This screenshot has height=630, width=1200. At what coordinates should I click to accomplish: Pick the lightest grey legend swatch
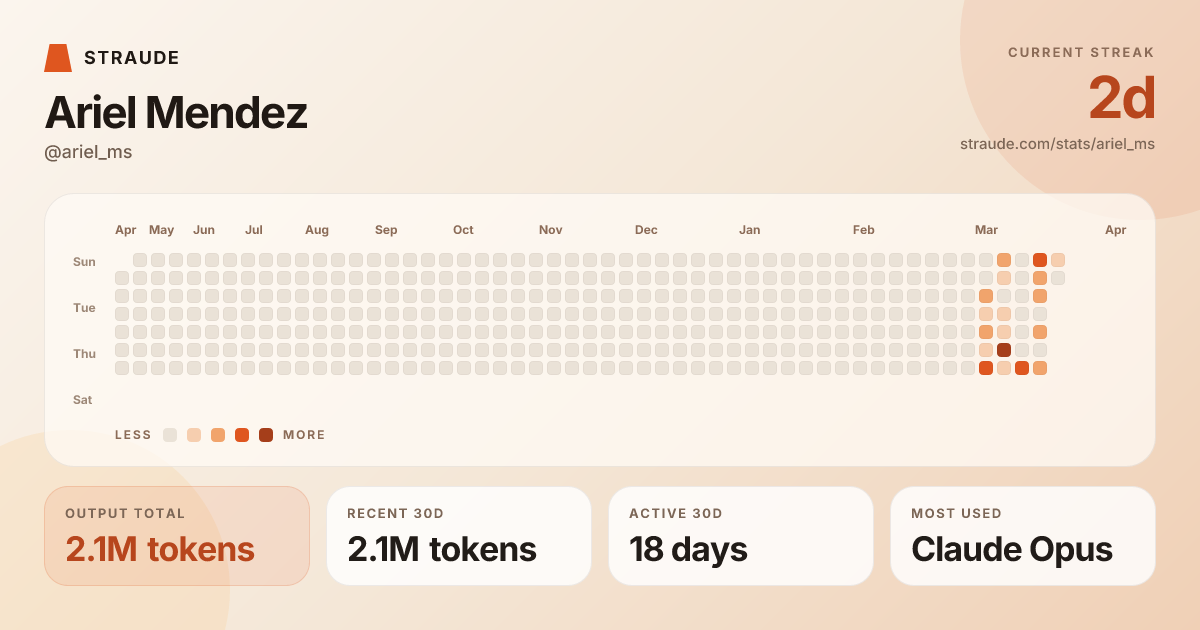(x=170, y=435)
